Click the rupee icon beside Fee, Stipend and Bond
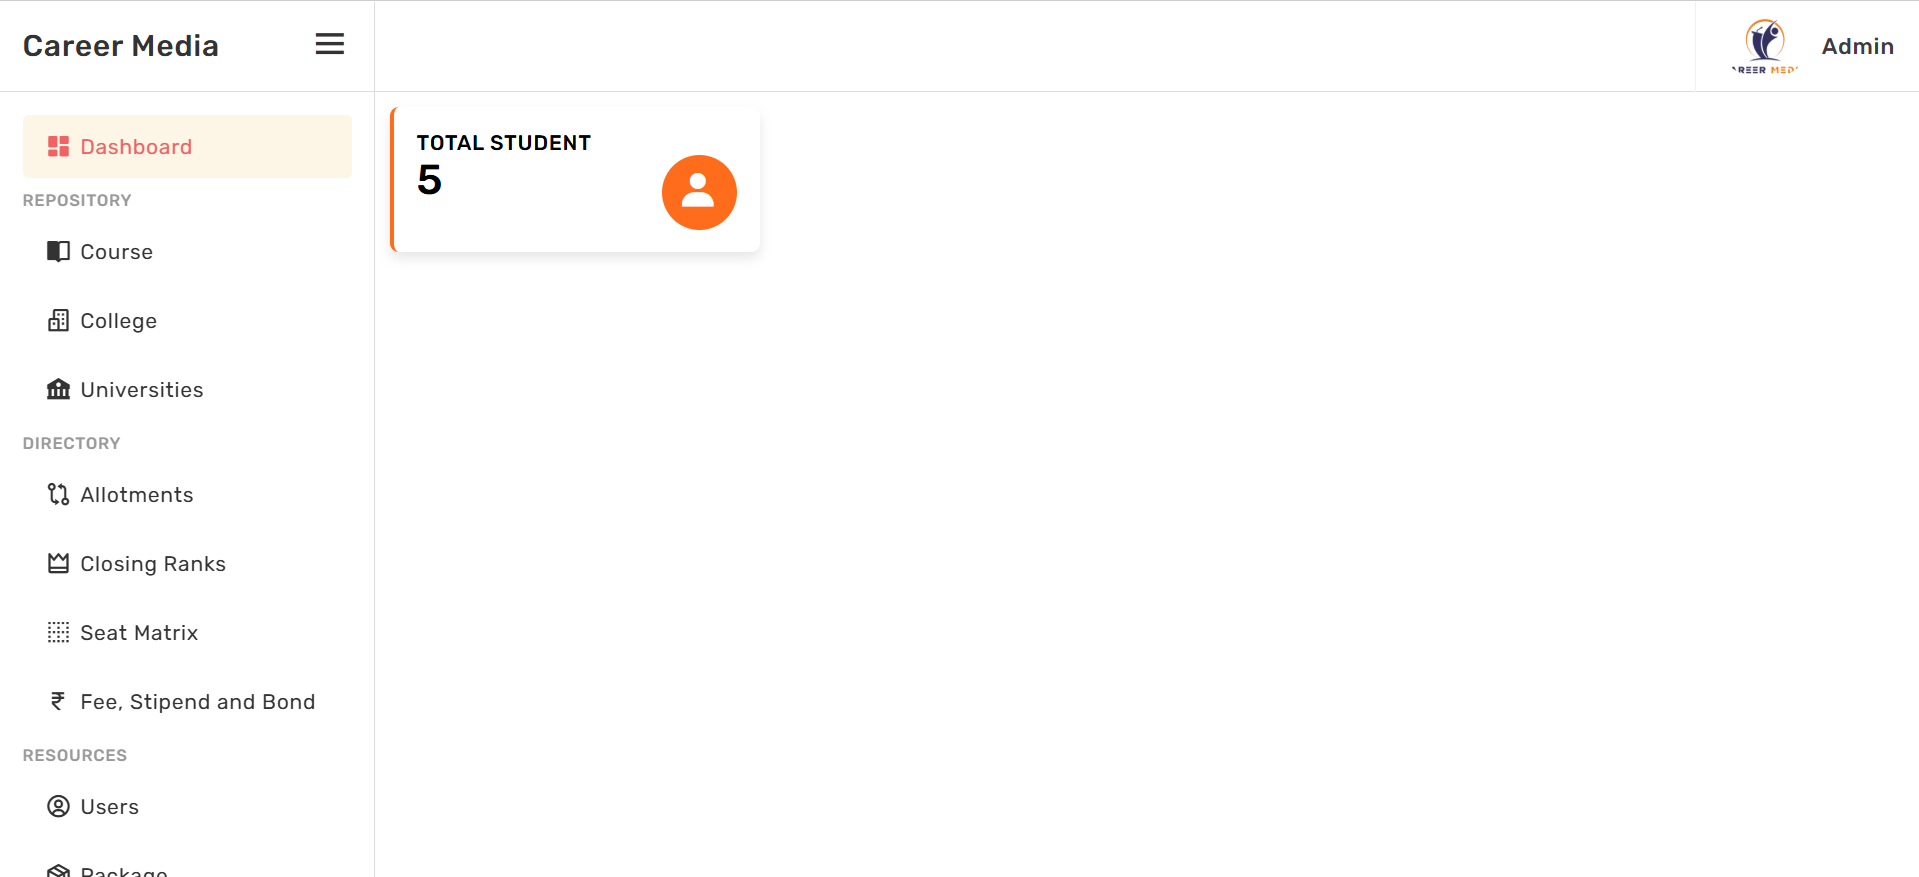Image resolution: width=1919 pixels, height=877 pixels. point(58,701)
